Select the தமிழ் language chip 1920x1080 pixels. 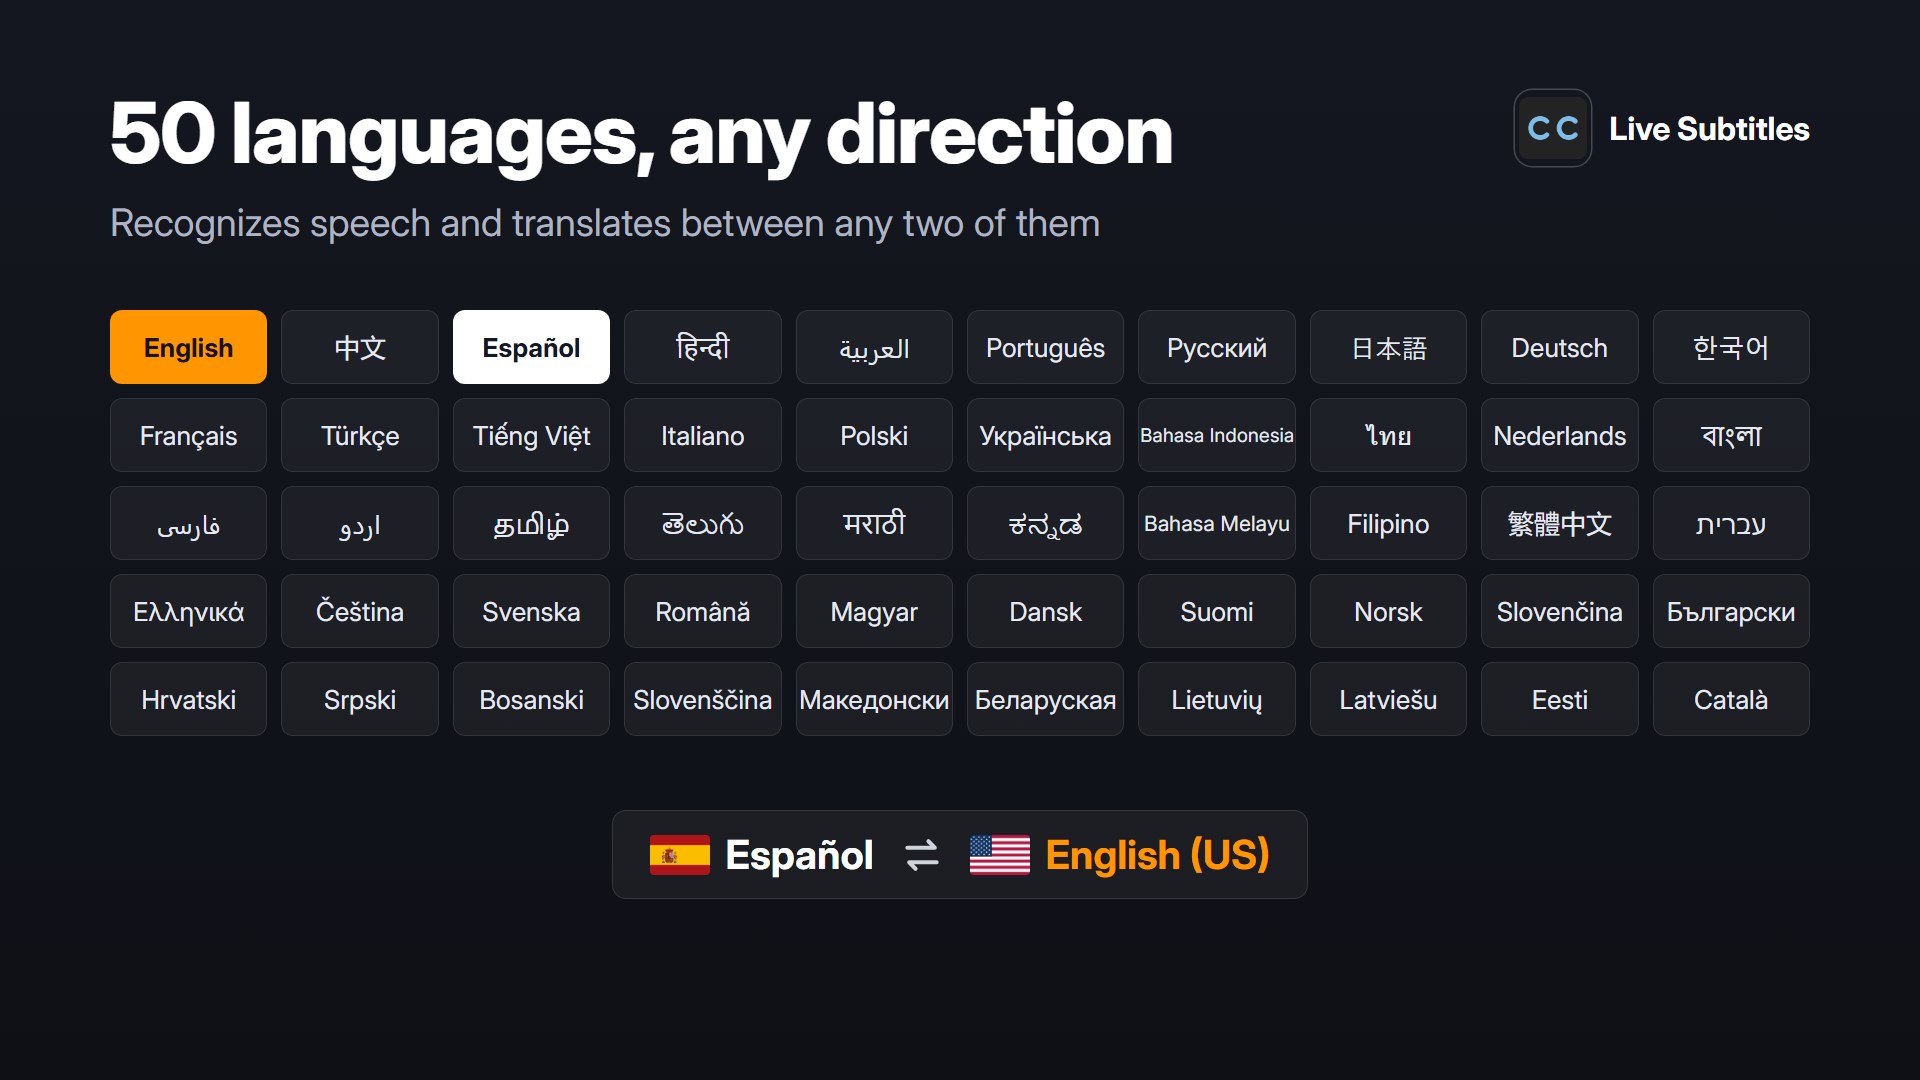(x=531, y=523)
